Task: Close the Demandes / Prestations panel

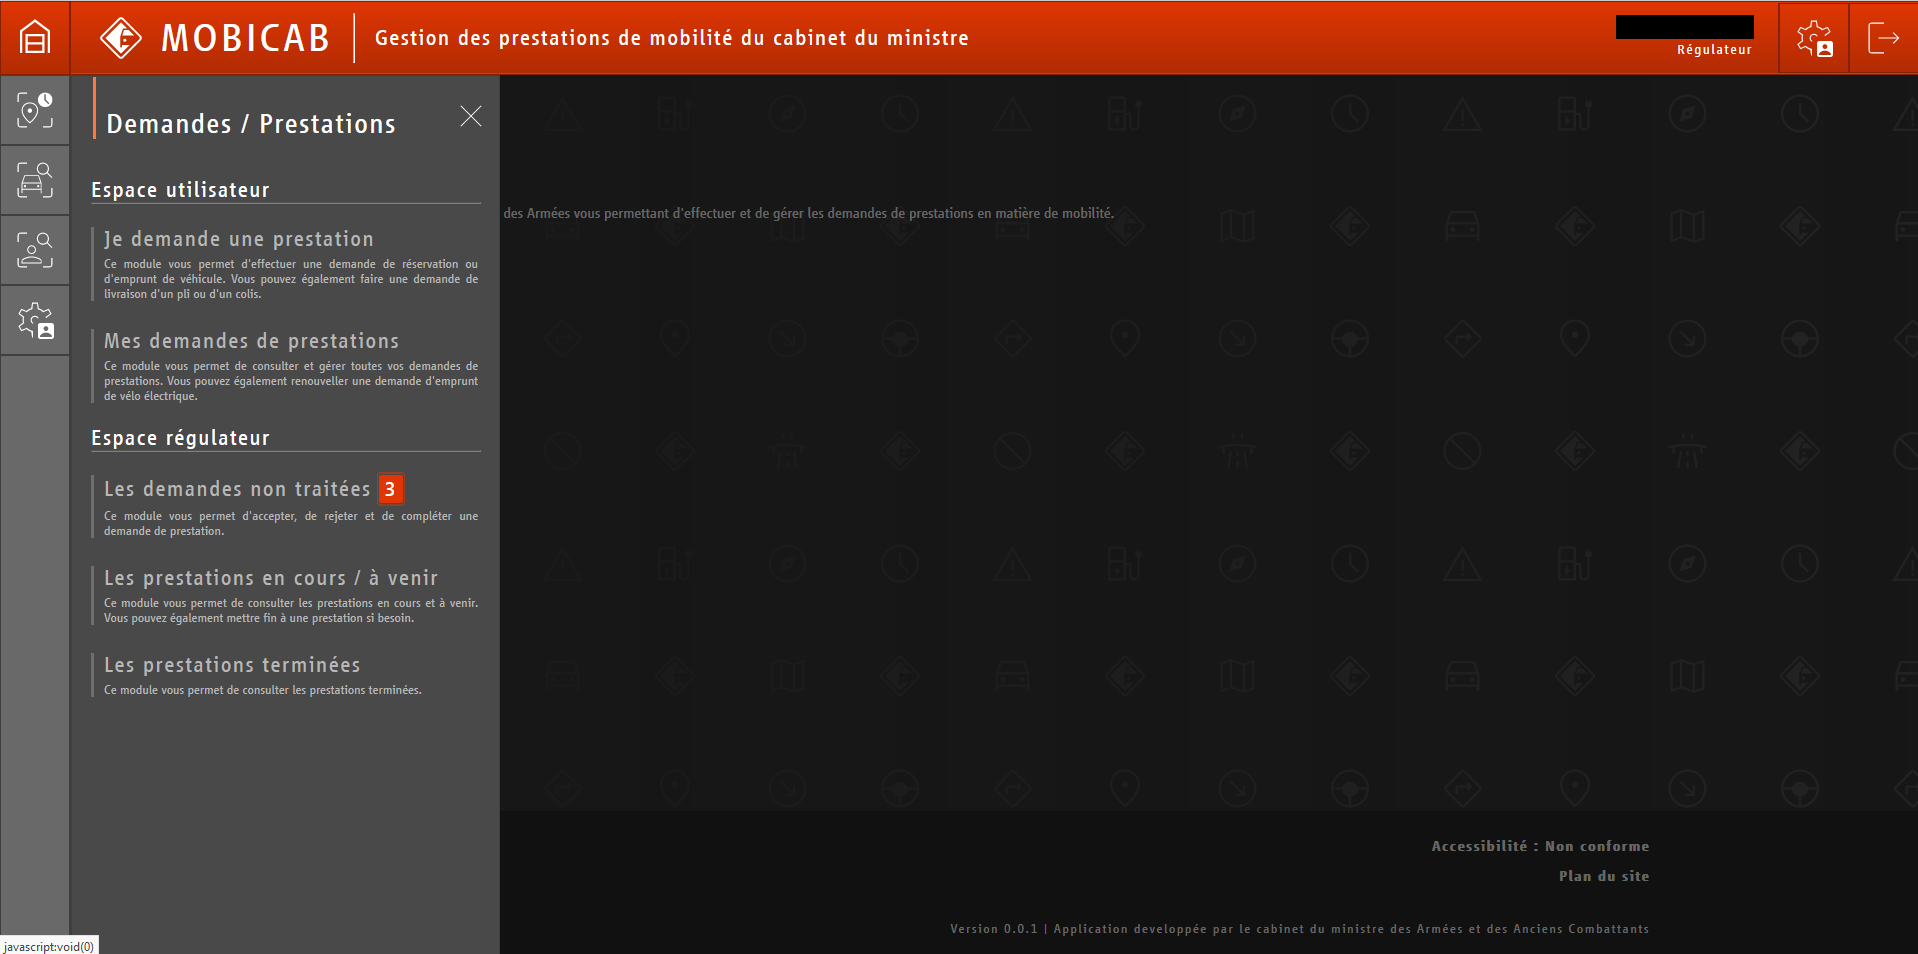Action: (471, 116)
